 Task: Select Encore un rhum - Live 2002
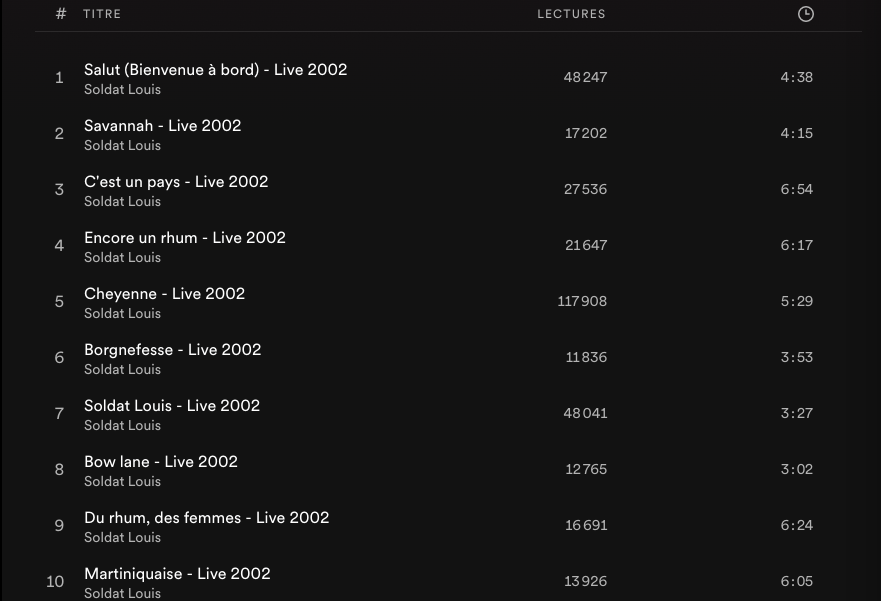pyautogui.click(x=184, y=238)
